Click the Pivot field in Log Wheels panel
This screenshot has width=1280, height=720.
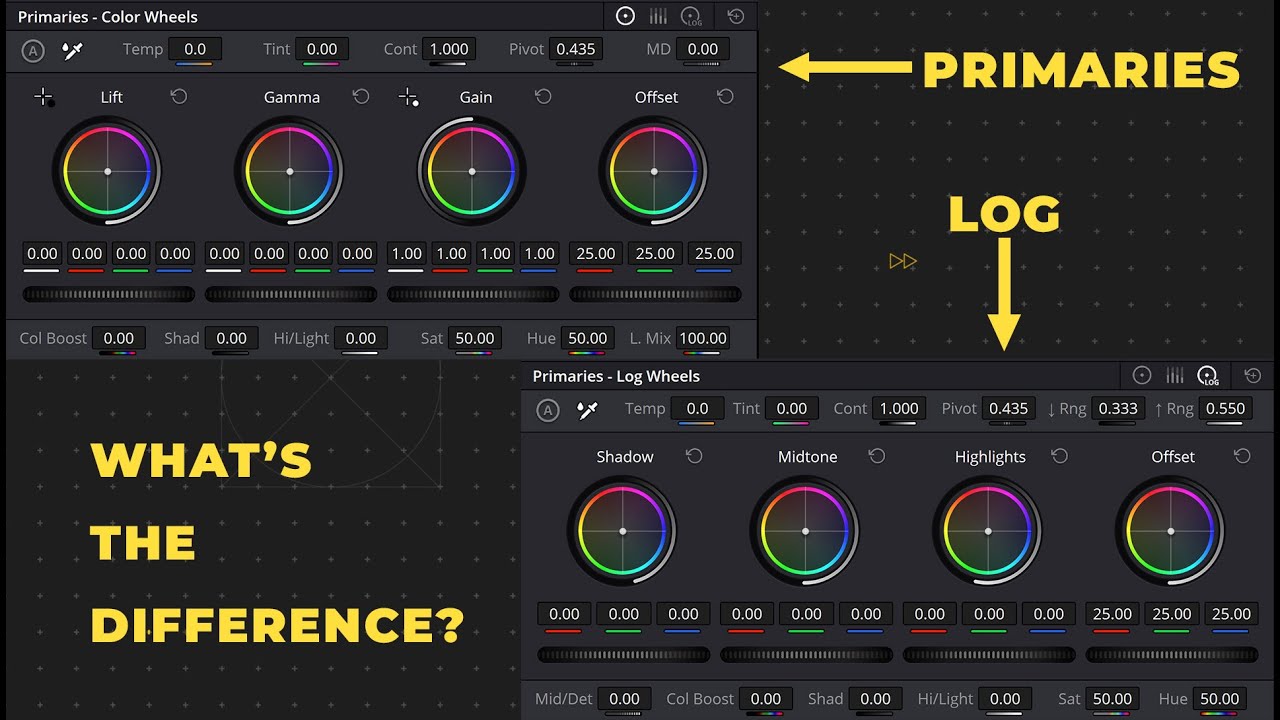click(1008, 409)
